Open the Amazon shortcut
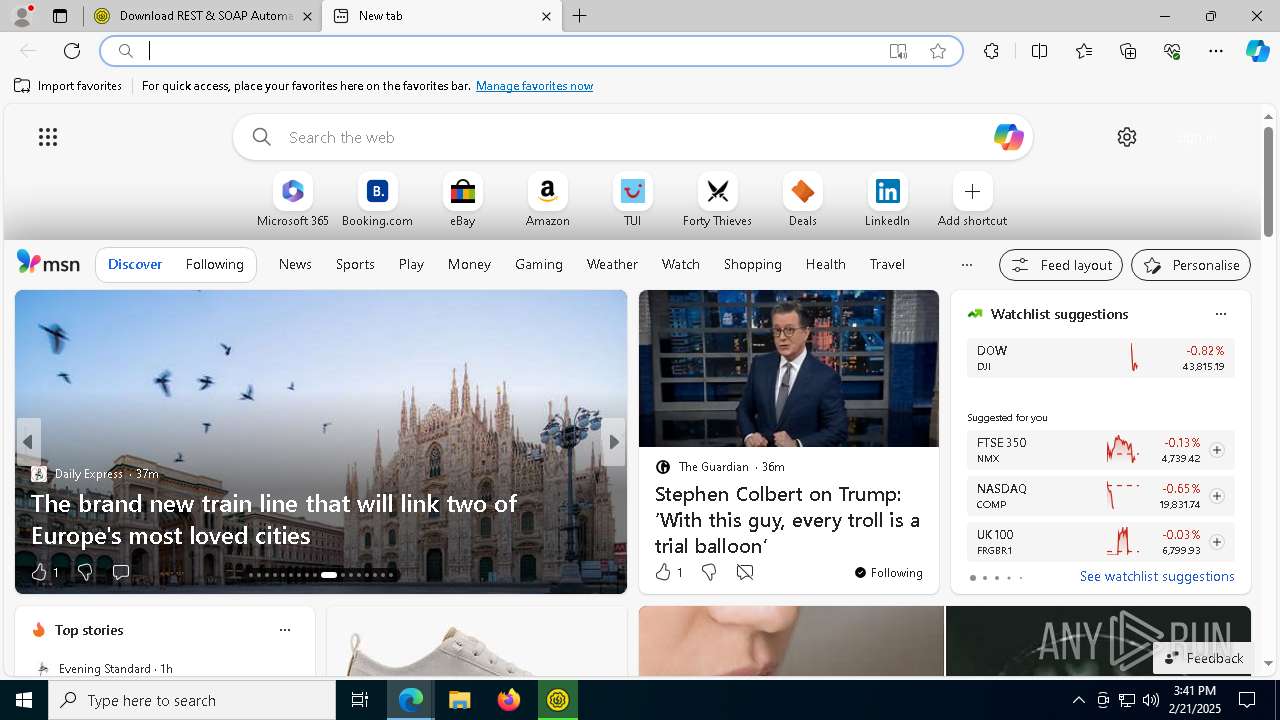The width and height of the screenshot is (1280, 720). coord(547,200)
